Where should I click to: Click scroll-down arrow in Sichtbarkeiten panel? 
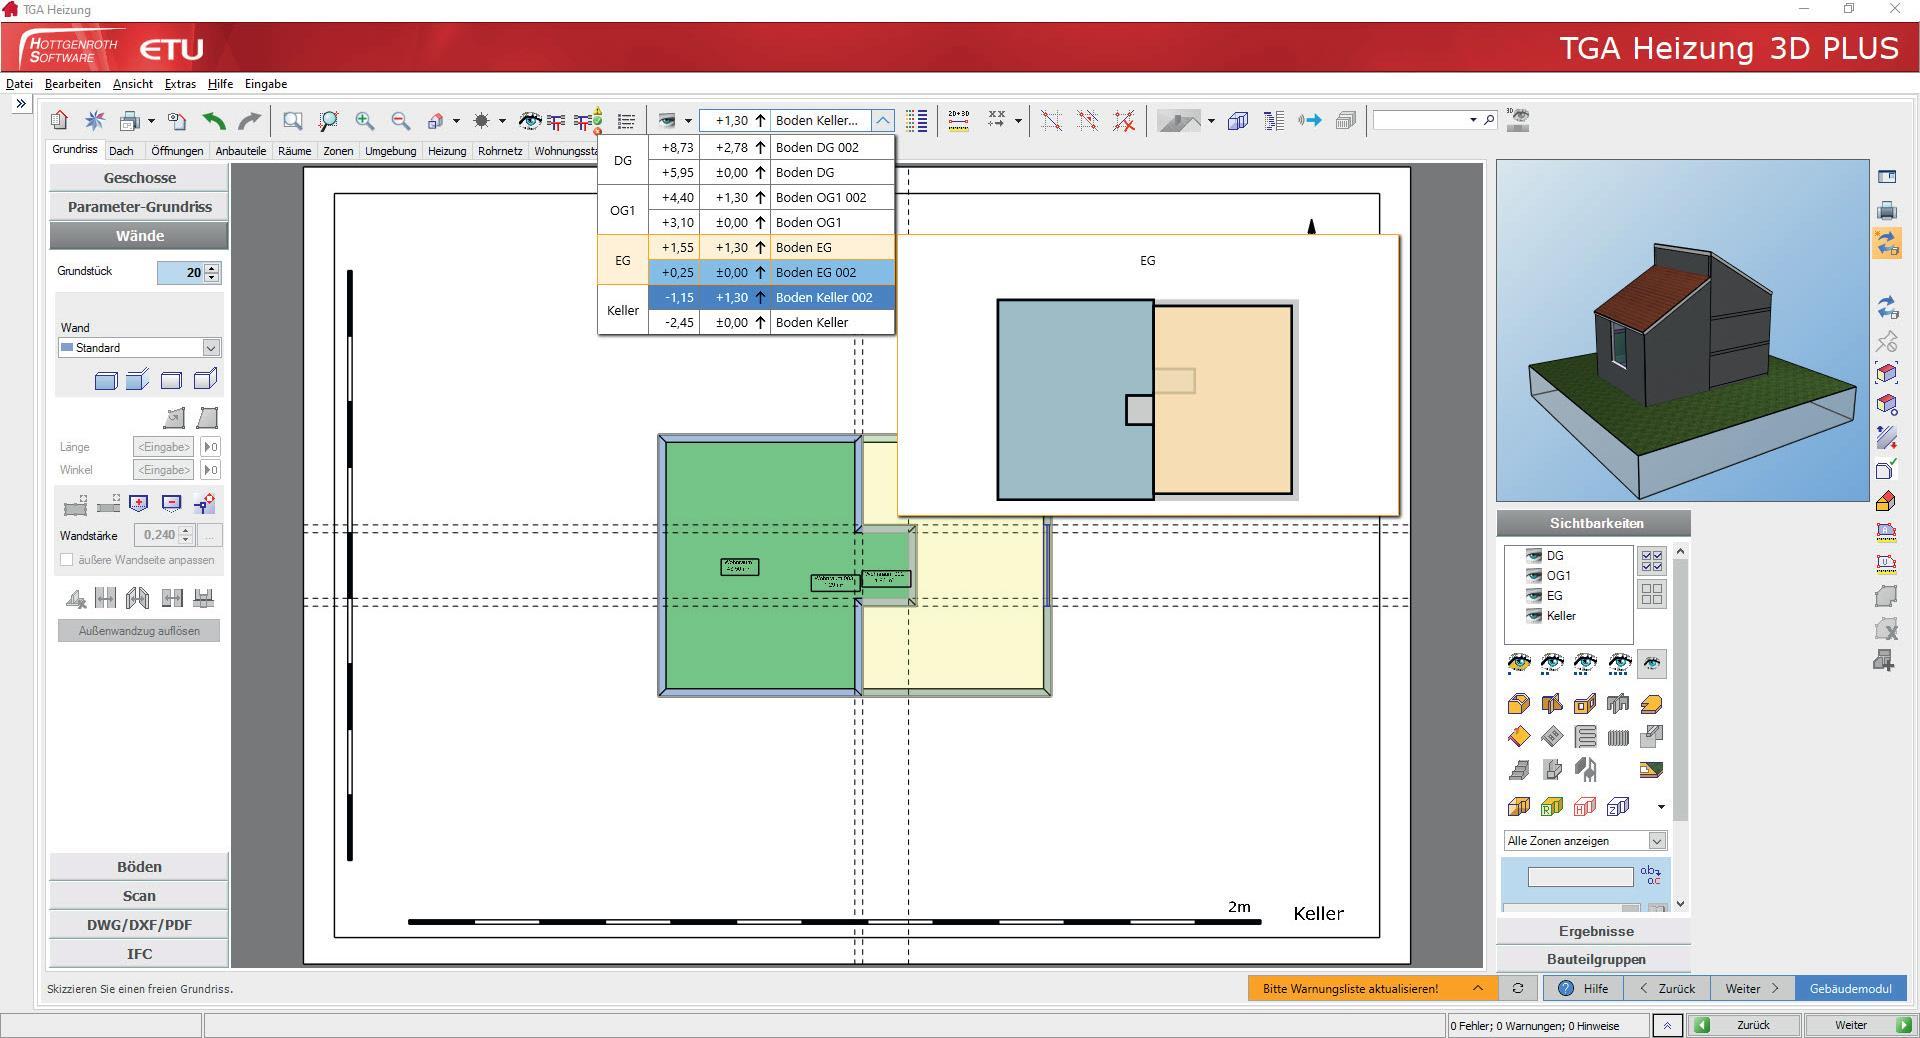pos(1680,904)
